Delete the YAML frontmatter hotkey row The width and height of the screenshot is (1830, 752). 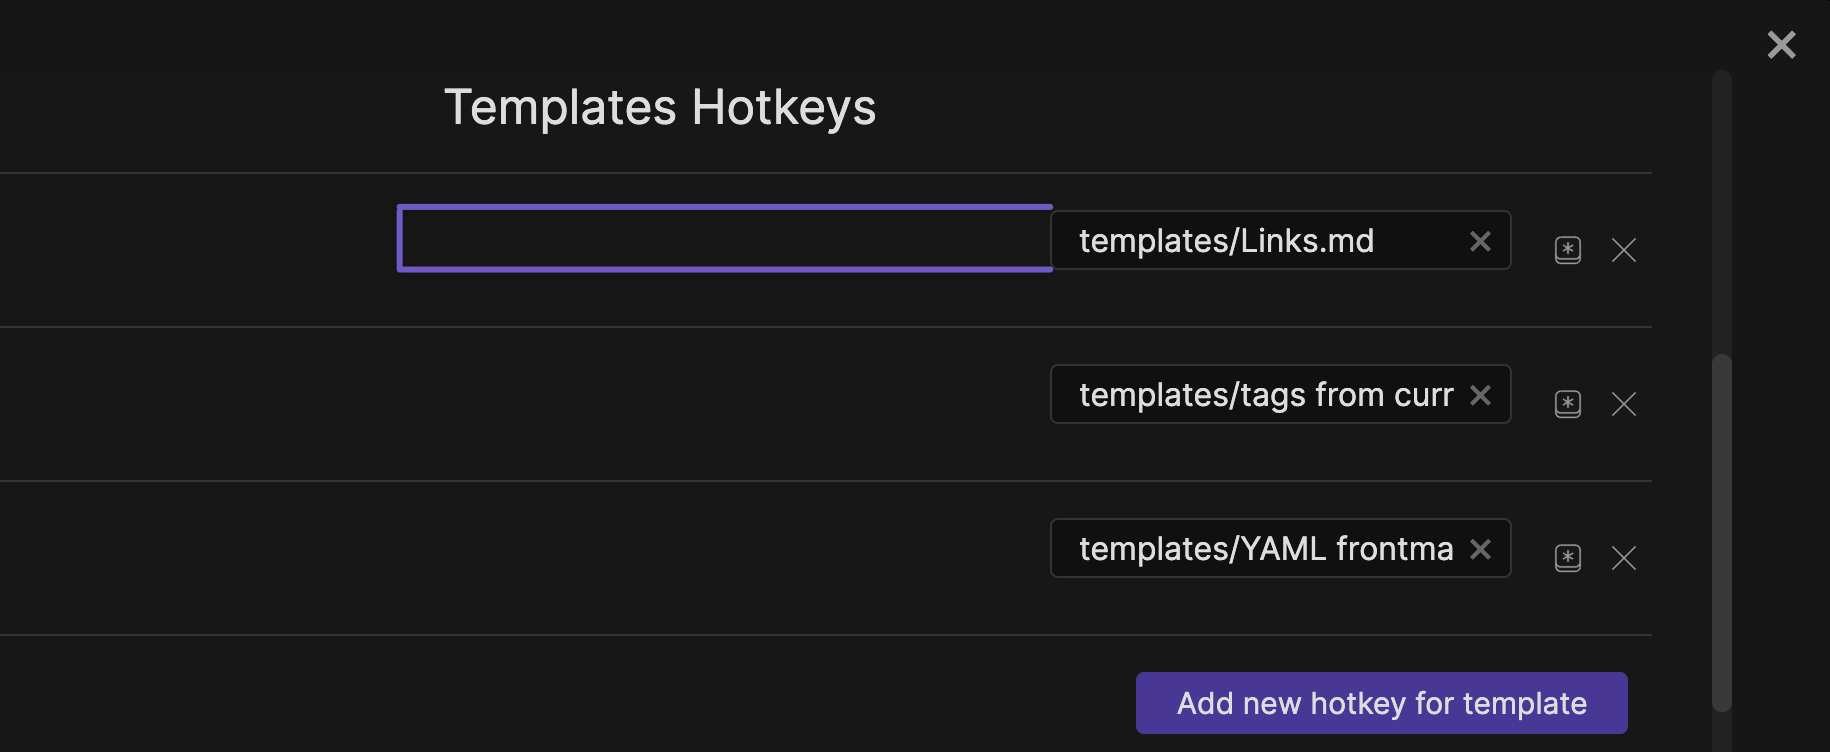point(1623,558)
